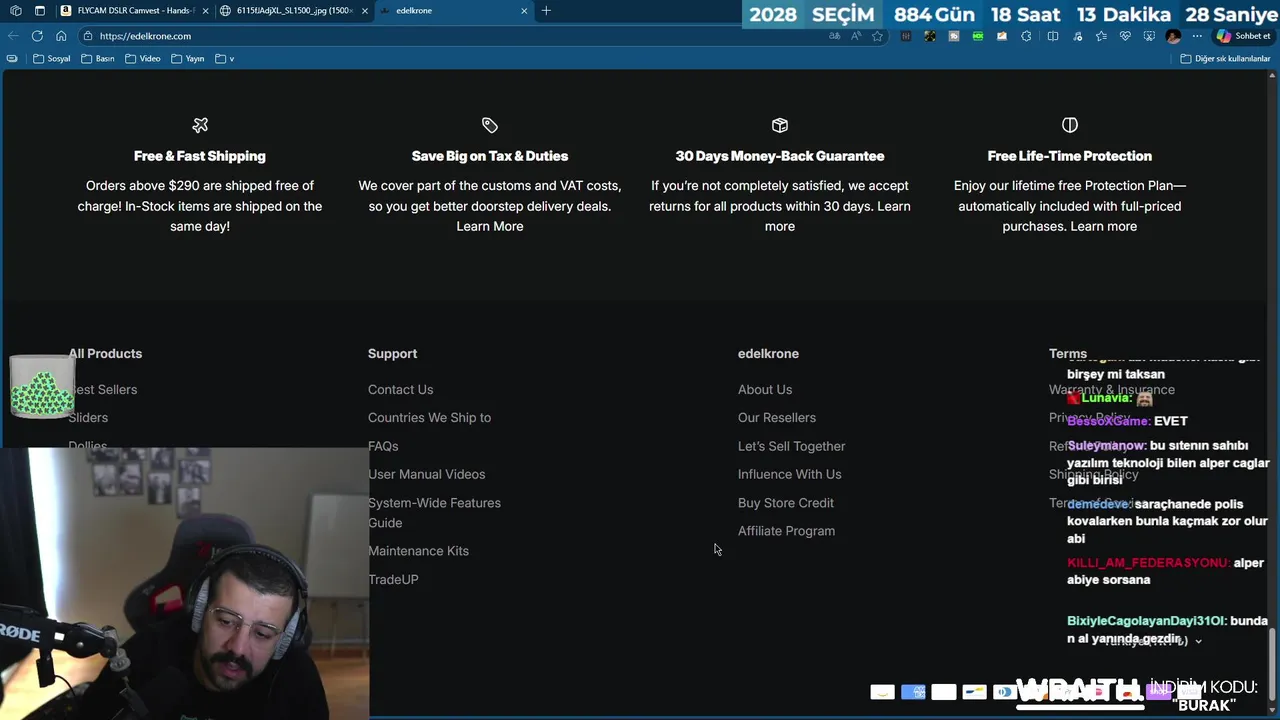
Task: Click the Diners Club payment icon
Action: 1005,692
